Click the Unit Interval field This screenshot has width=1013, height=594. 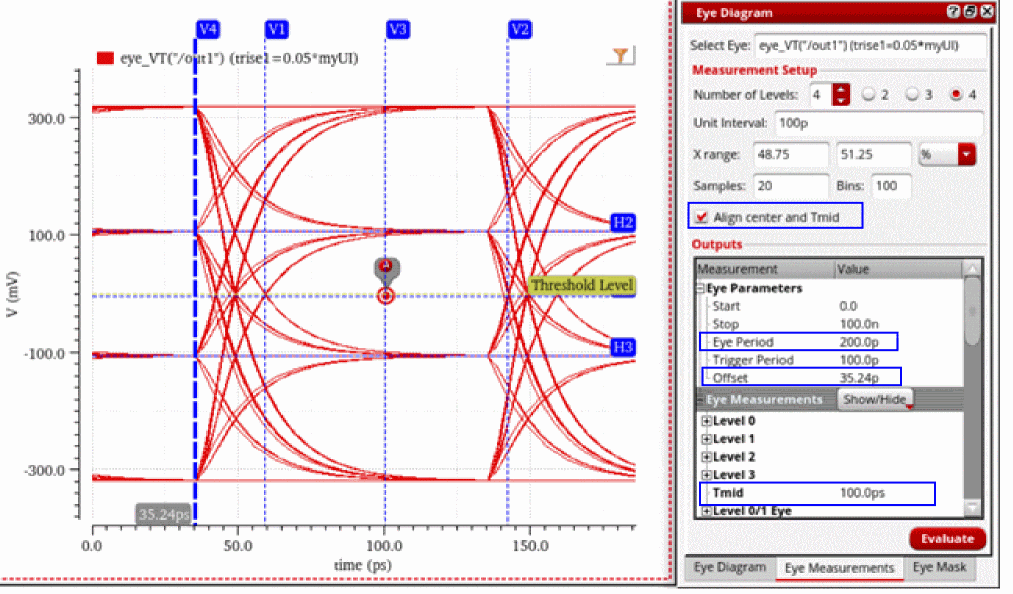[x=879, y=123]
